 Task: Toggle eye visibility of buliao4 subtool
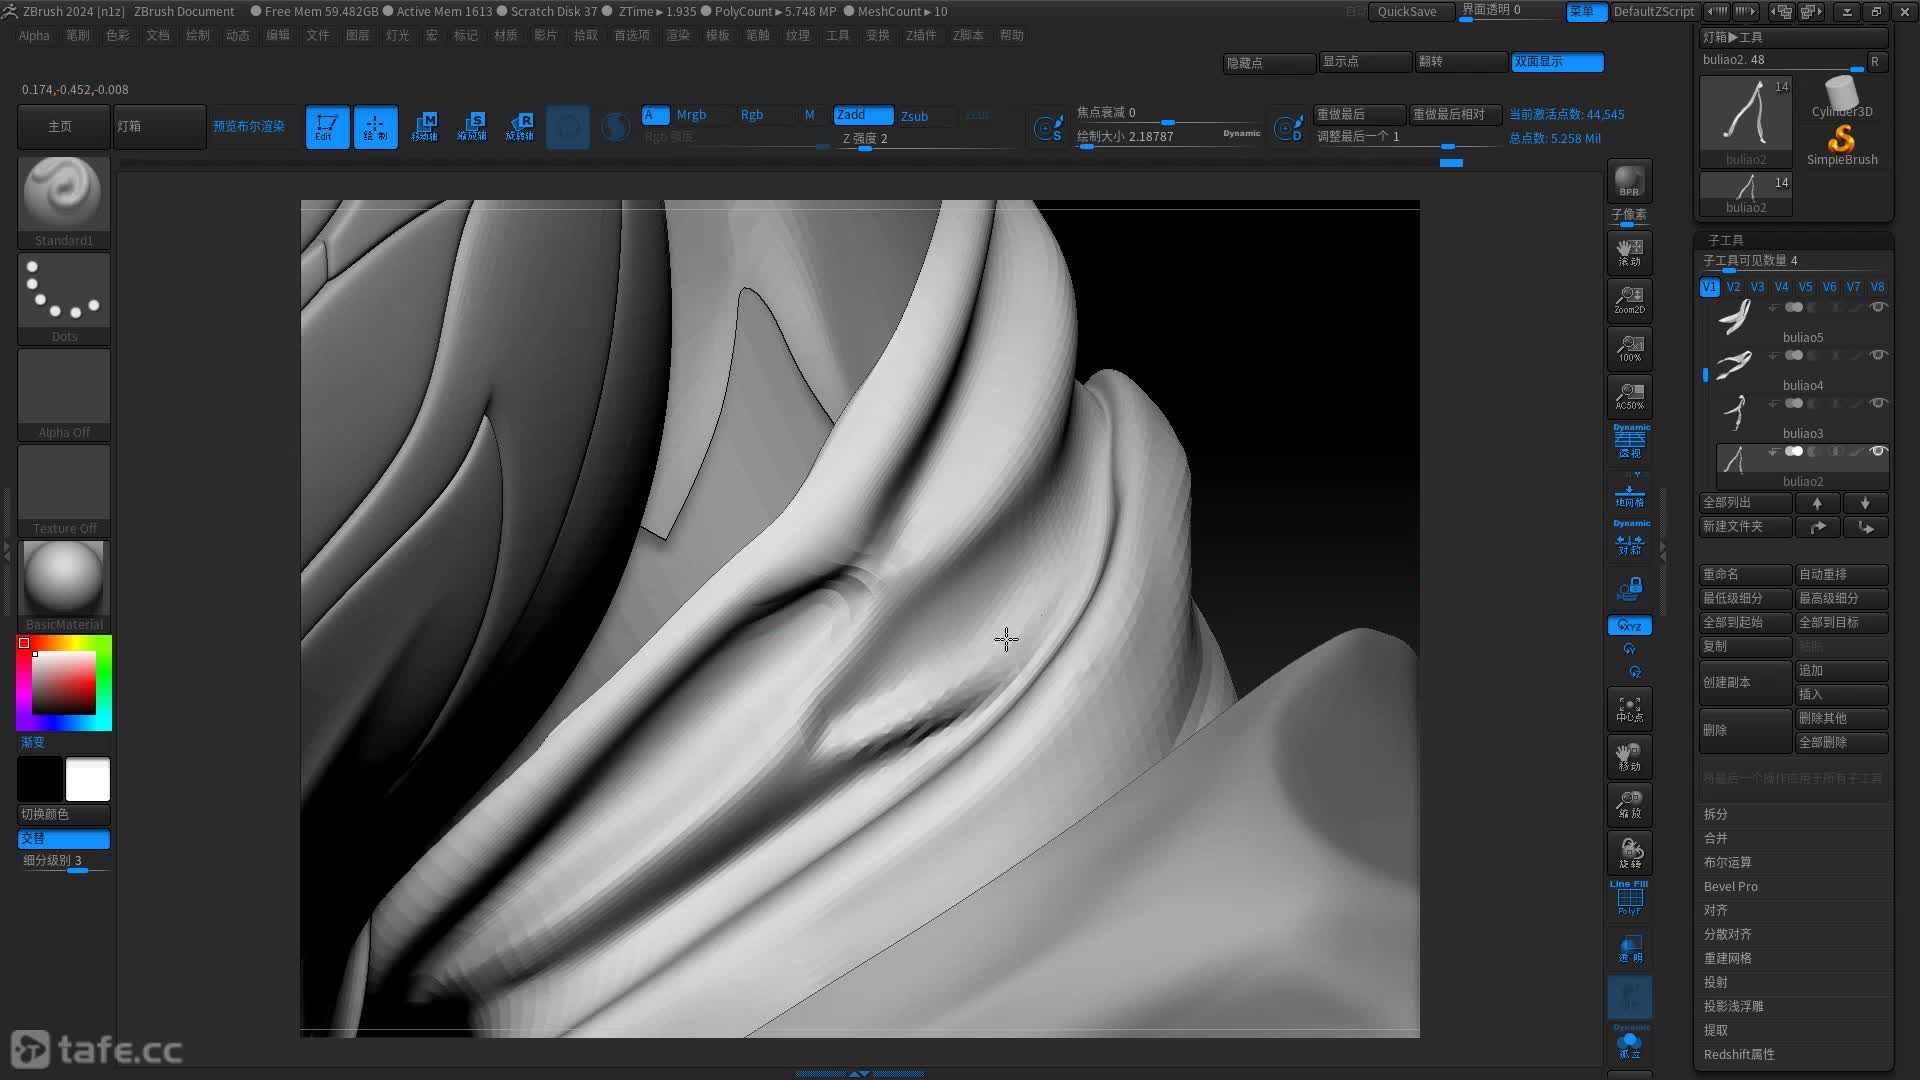coord(1878,355)
